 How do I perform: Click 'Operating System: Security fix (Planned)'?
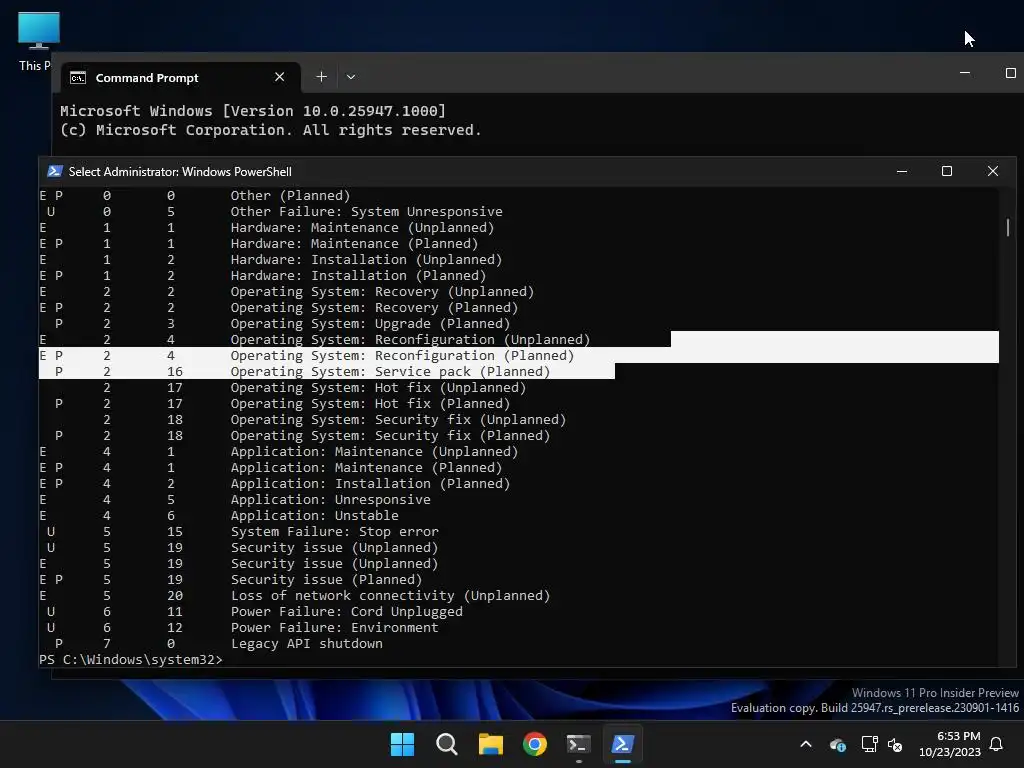click(x=391, y=436)
